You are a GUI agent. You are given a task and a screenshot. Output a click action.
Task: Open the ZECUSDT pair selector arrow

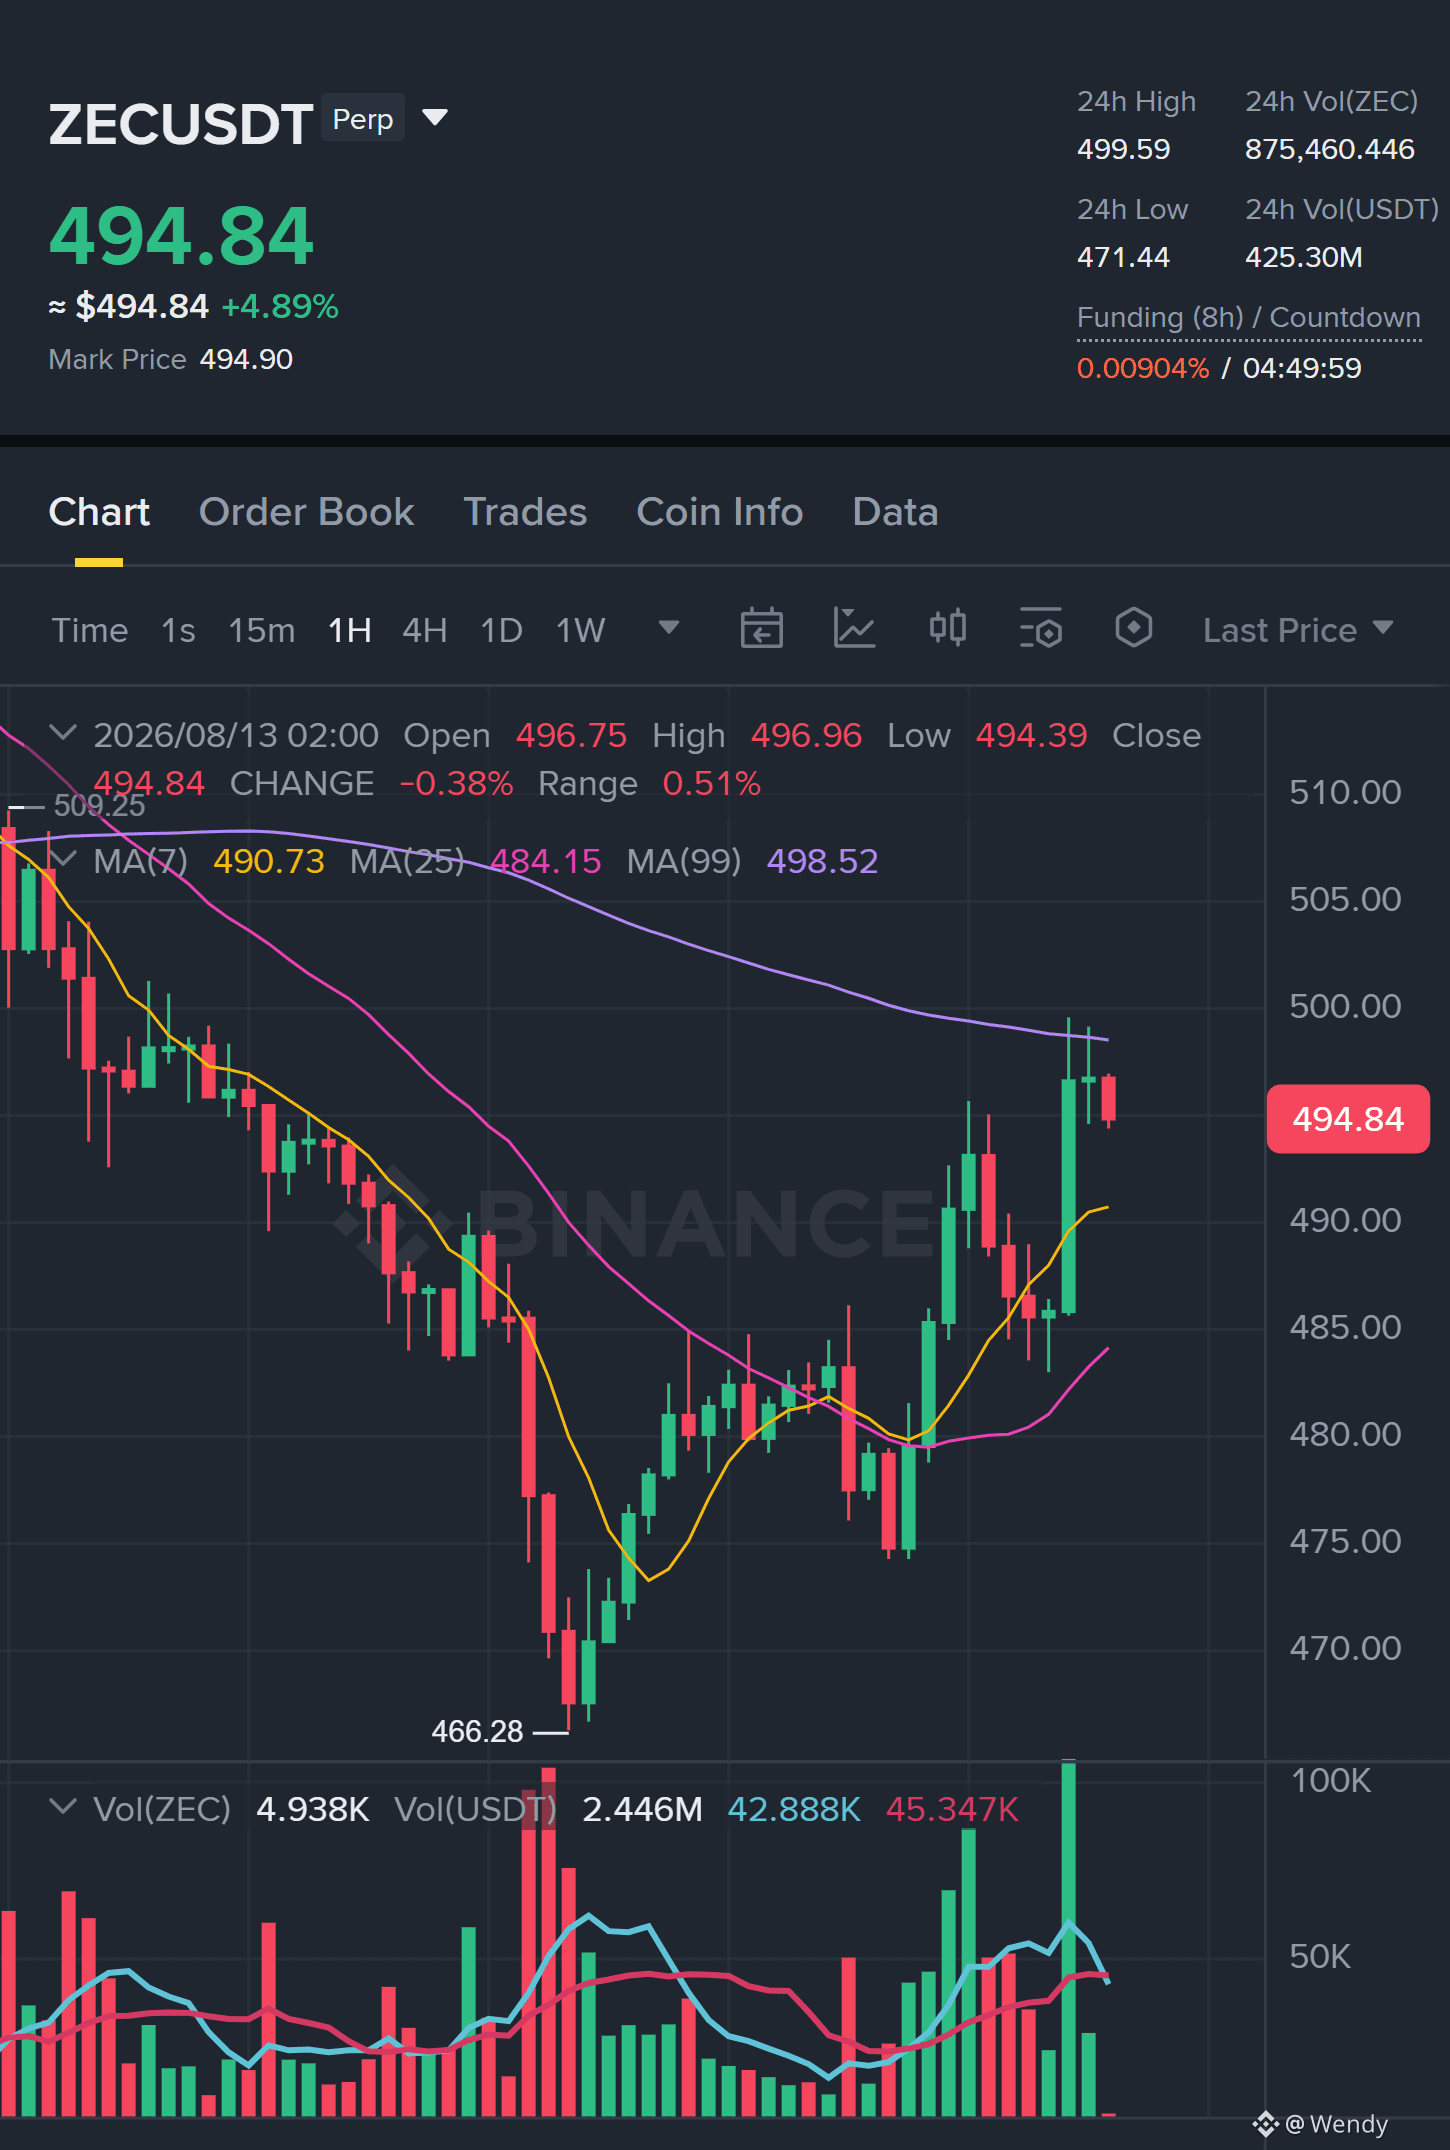435,118
